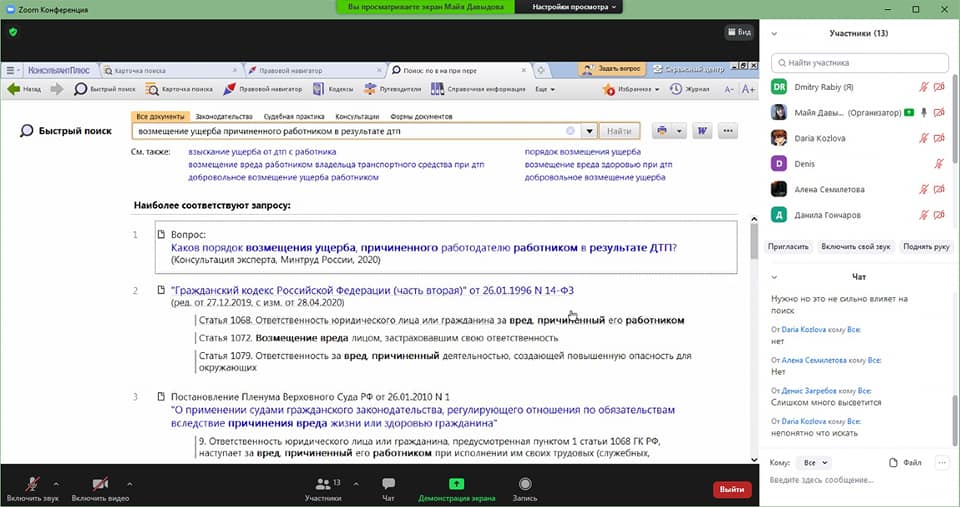
Task: Turn on camera with Включить видео
Action: 100,484
